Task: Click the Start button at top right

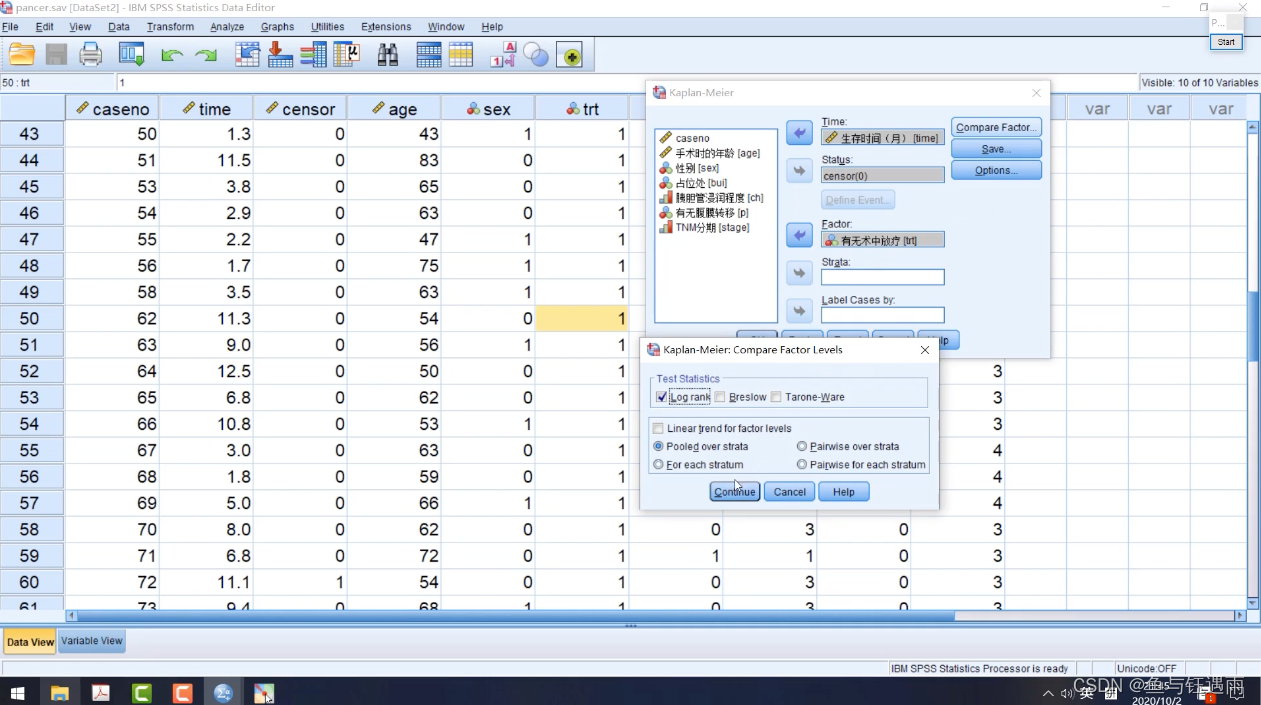Action: click(x=1226, y=42)
